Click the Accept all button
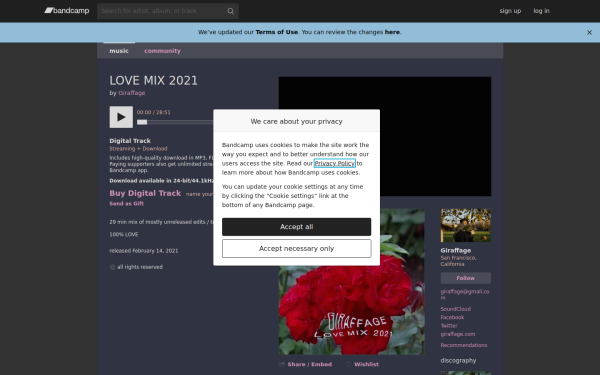Image resolution: width=600 pixels, height=375 pixels. (x=297, y=227)
